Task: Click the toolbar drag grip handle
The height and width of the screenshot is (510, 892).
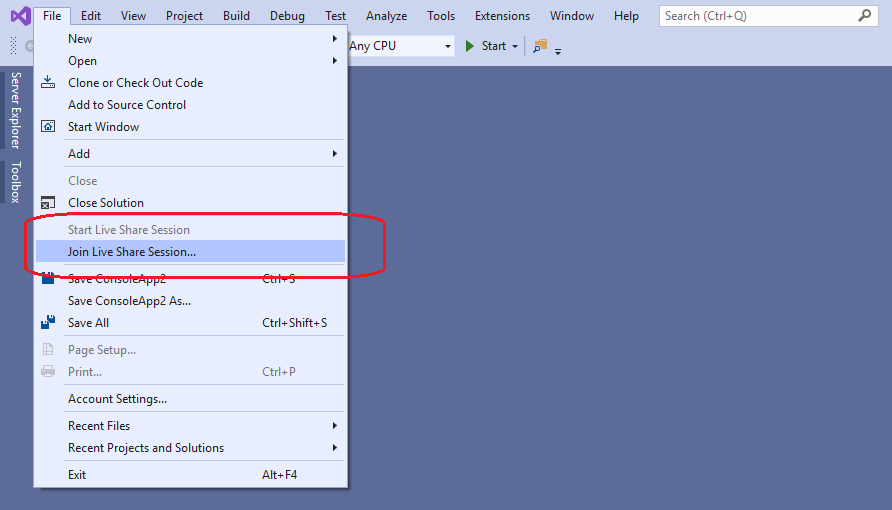Action: tap(14, 45)
